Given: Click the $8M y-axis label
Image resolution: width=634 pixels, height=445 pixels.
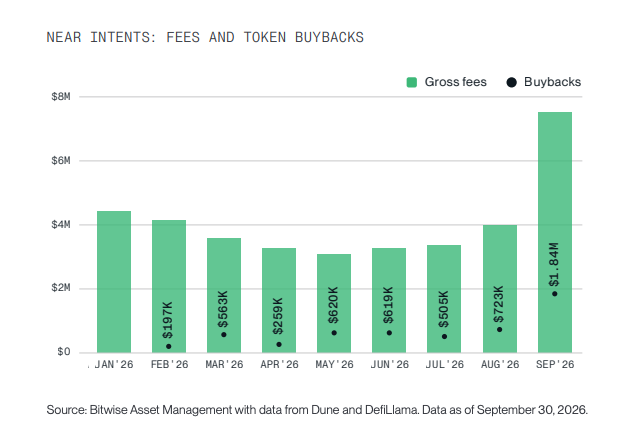Looking at the screenshot, I should tap(61, 97).
